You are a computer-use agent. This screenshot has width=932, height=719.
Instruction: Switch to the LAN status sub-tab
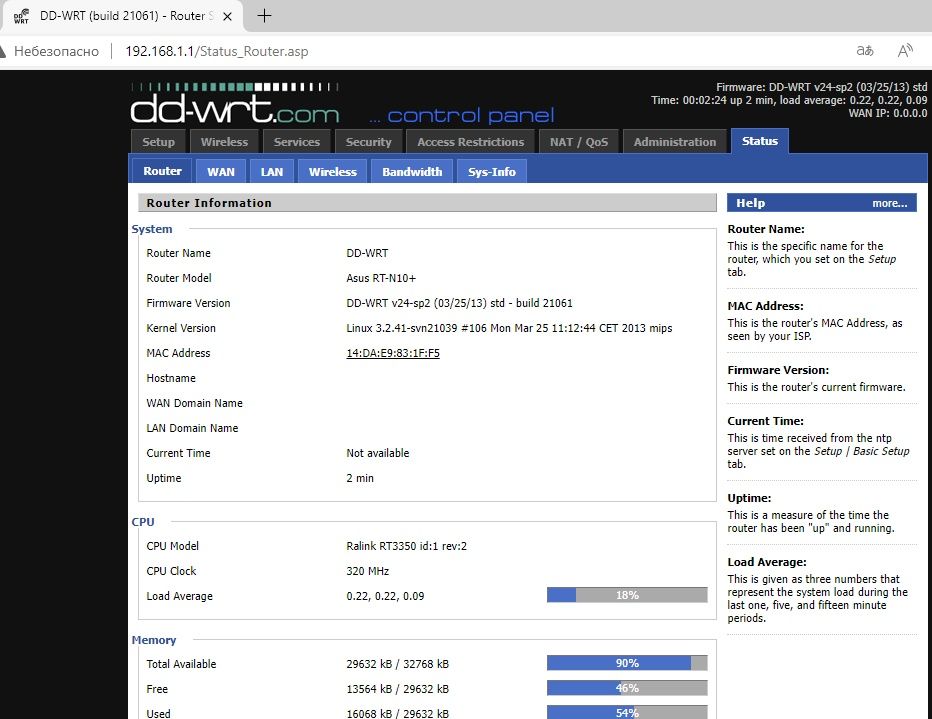coord(272,172)
